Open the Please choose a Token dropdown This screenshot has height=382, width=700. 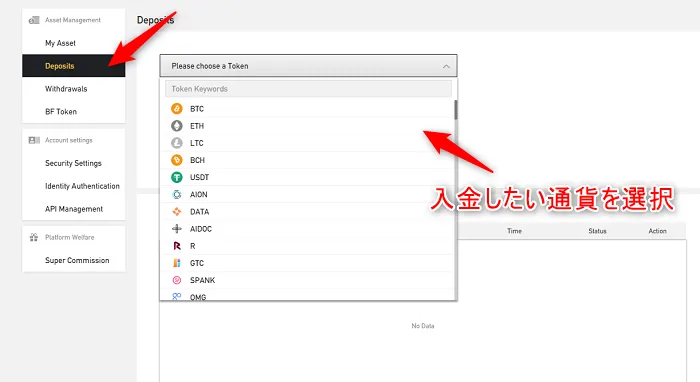(x=308, y=66)
